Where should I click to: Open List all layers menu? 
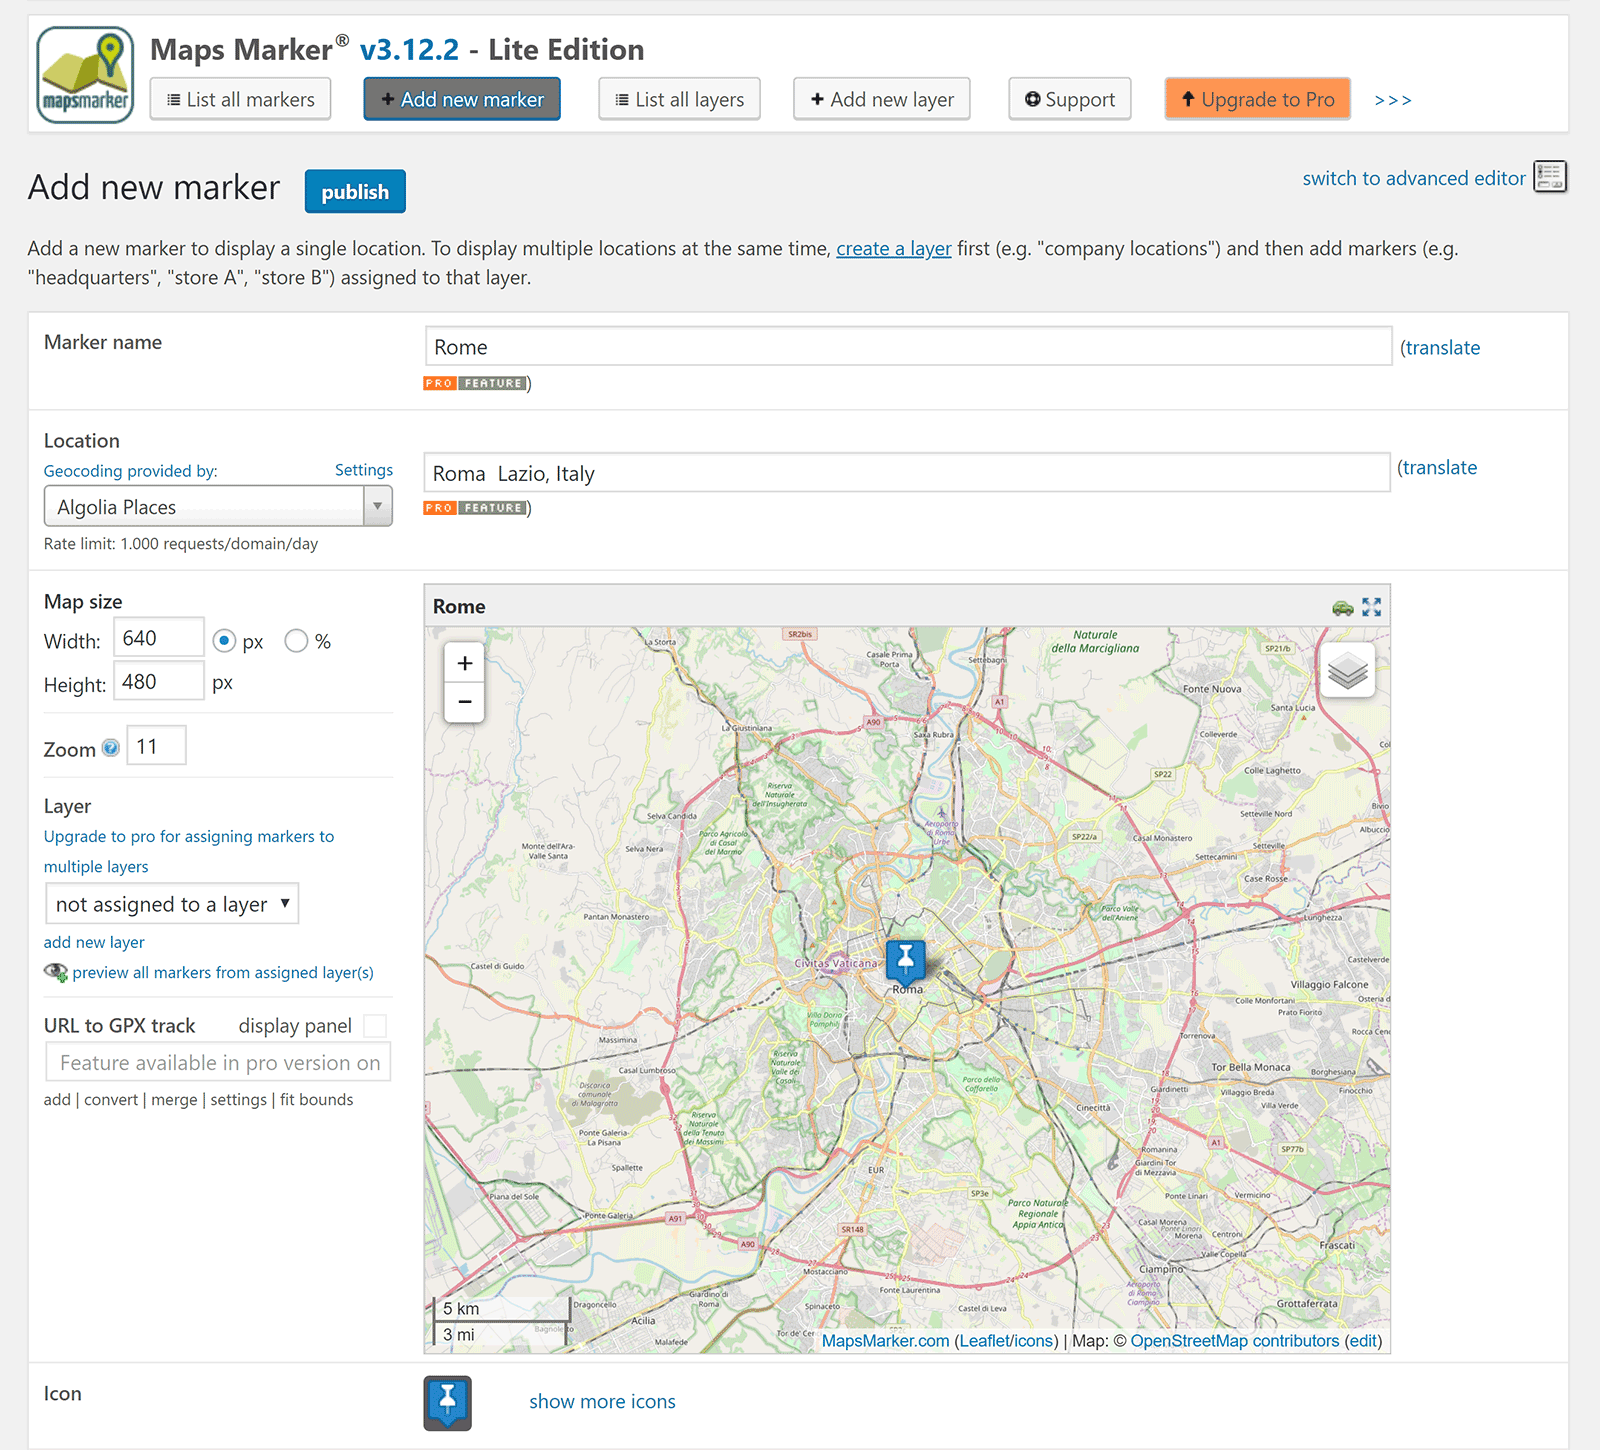(679, 99)
